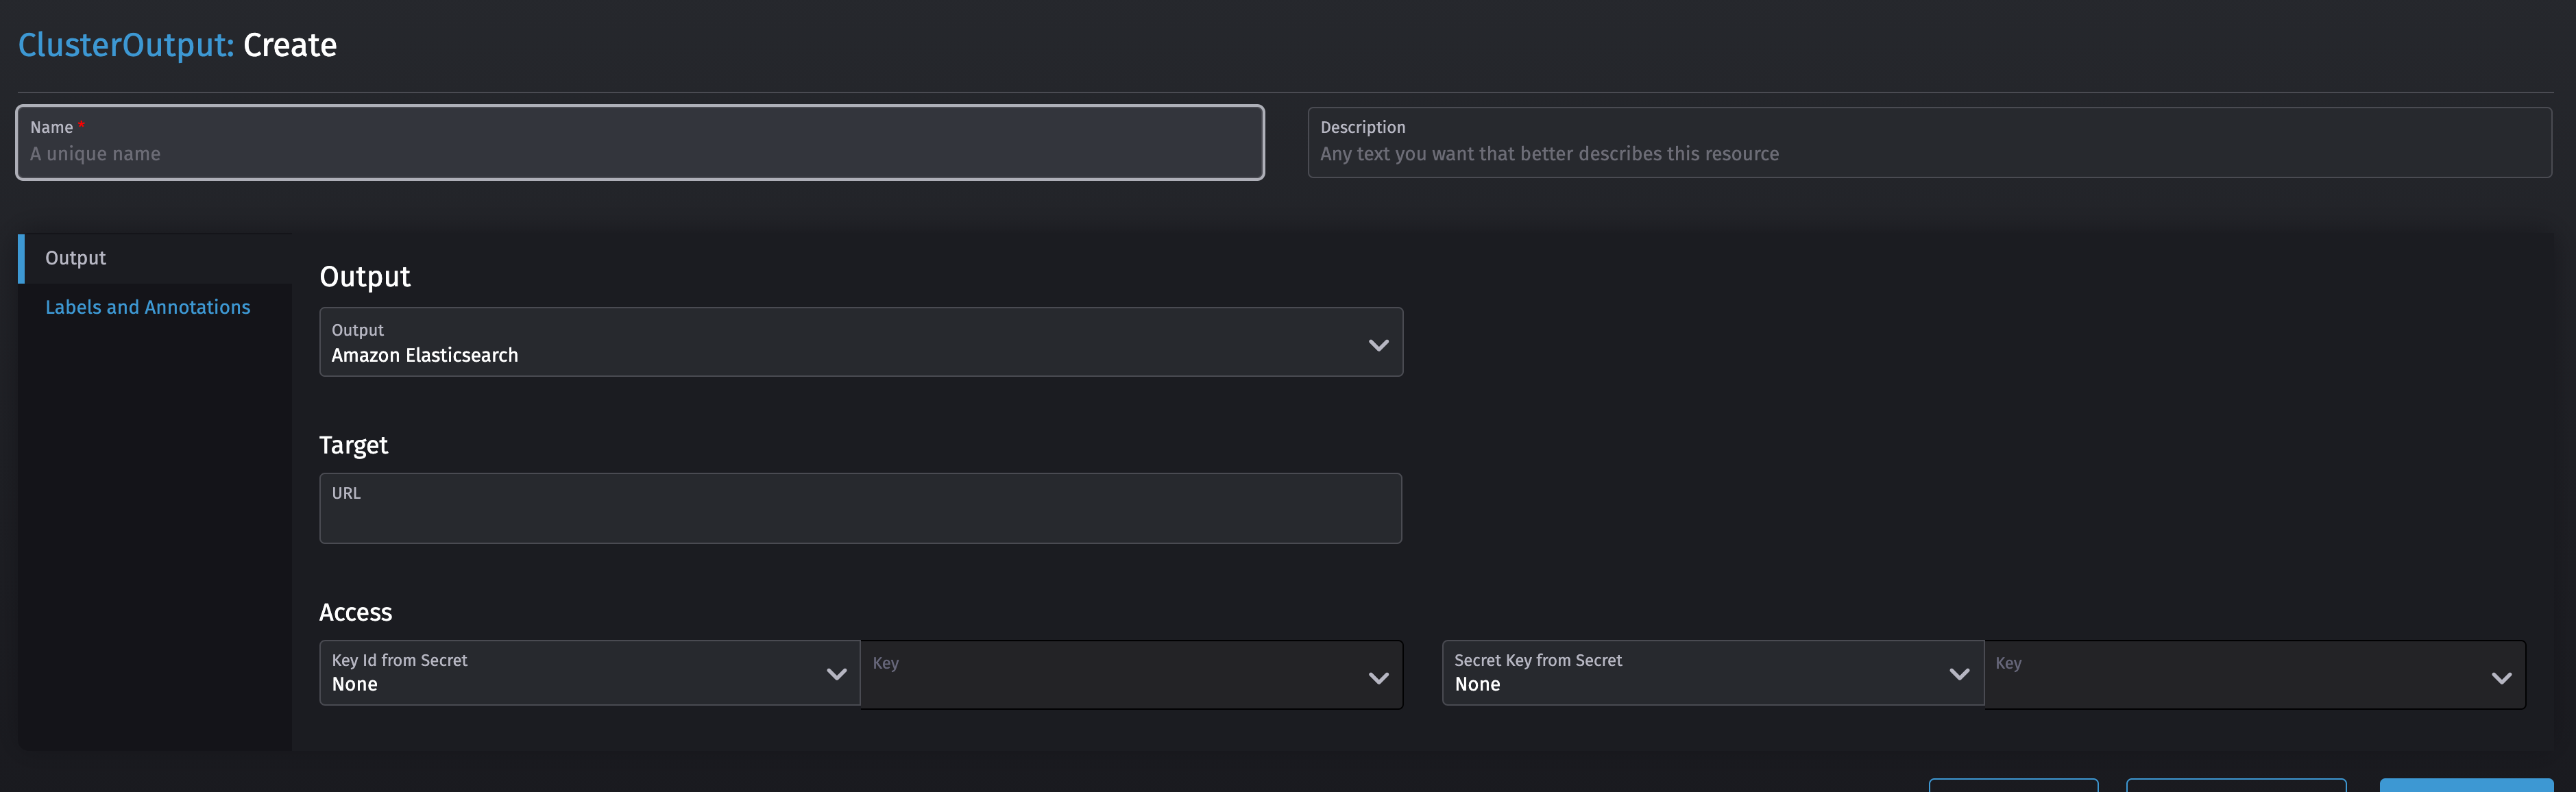Select the Output tab in the sidebar

pos(75,257)
